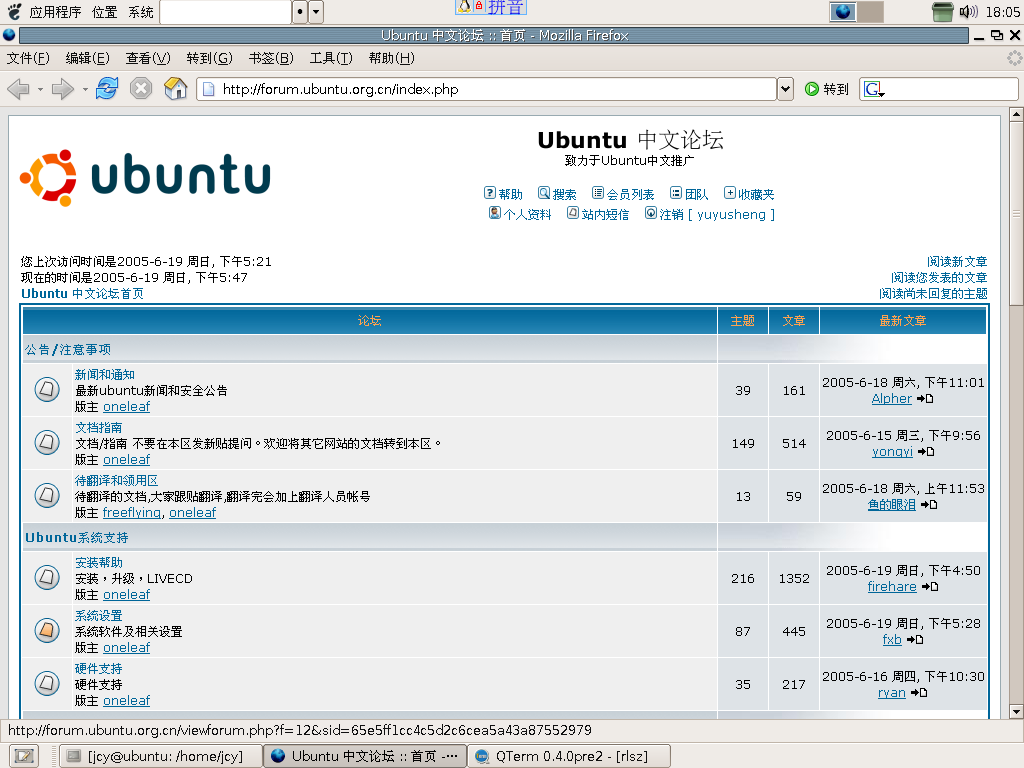Open the 新闻和通知 forum
Viewport: 1024px width, 768px height.
[104, 374]
